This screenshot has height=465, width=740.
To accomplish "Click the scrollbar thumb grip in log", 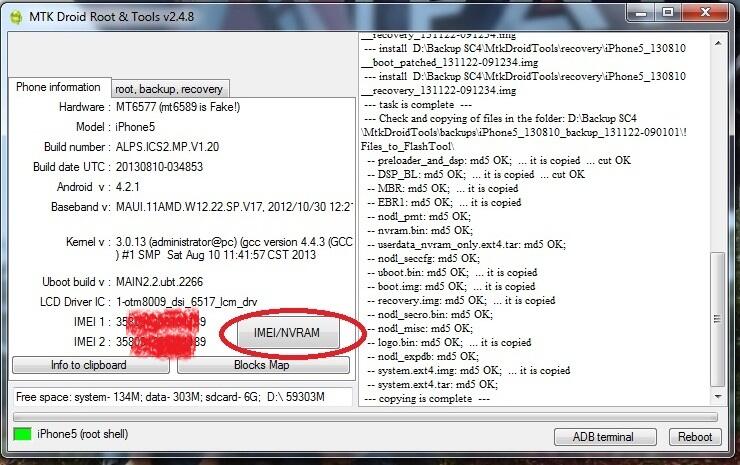I will pos(717,319).
